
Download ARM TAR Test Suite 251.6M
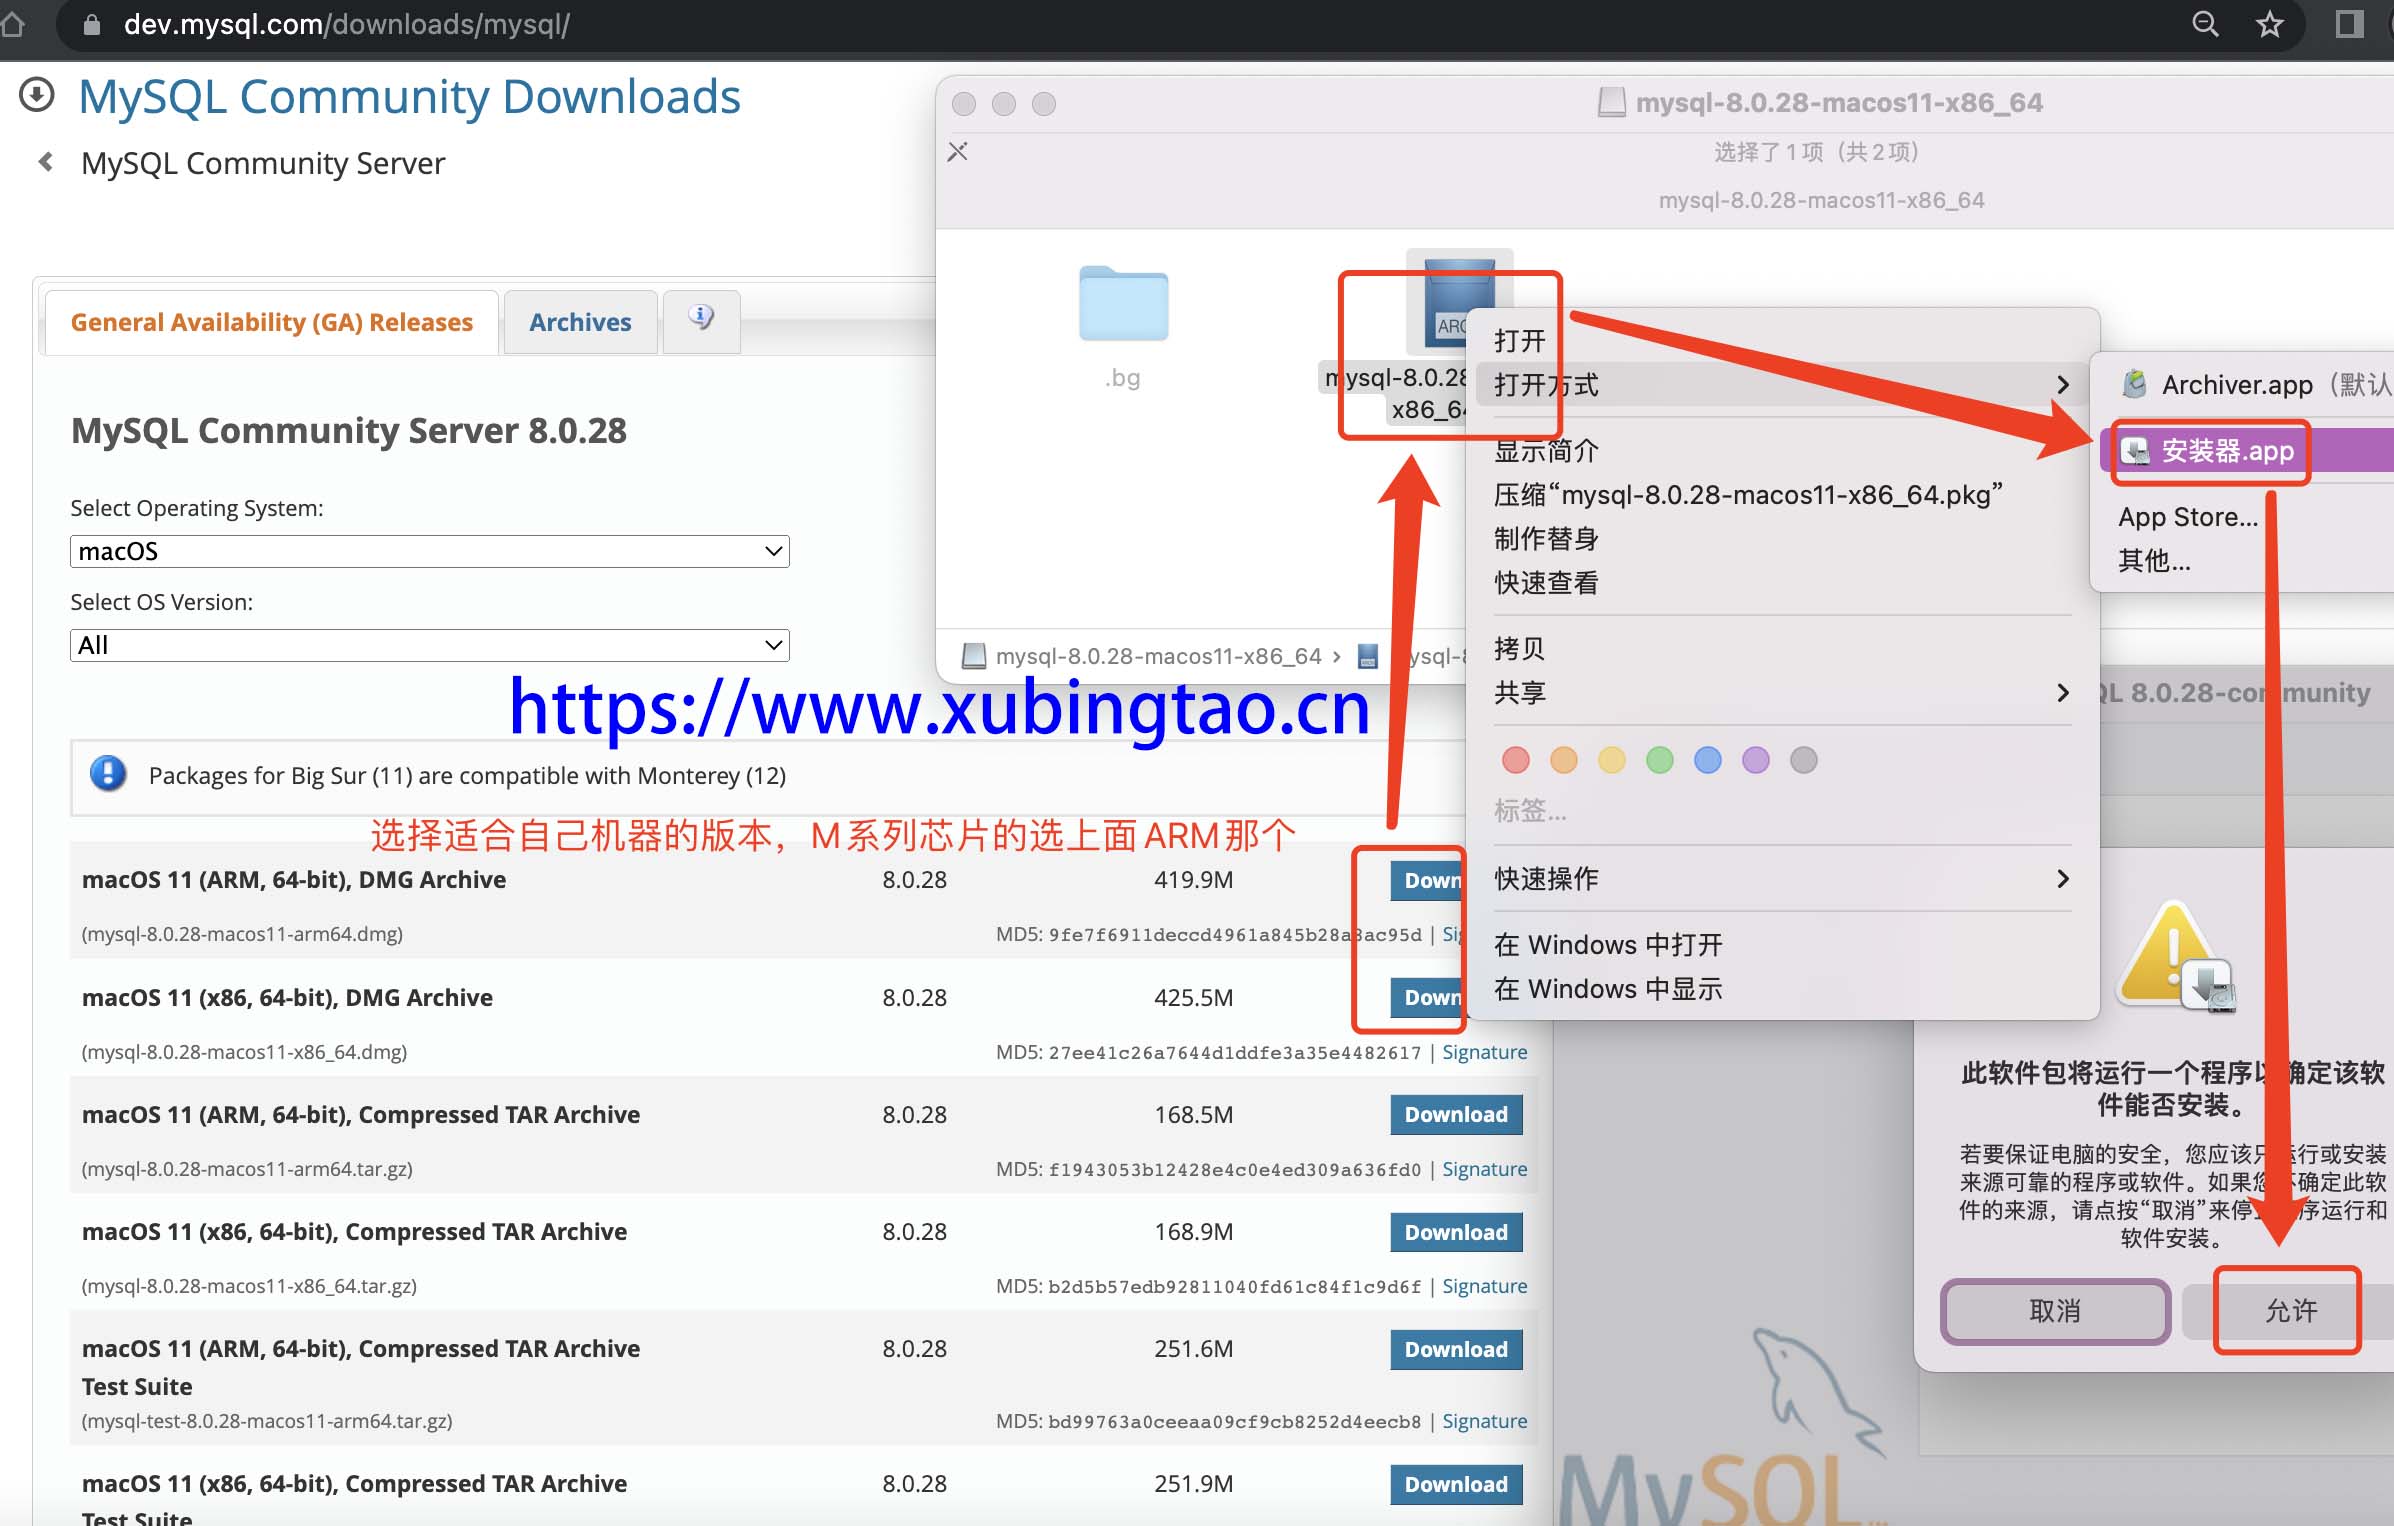coord(1456,1349)
